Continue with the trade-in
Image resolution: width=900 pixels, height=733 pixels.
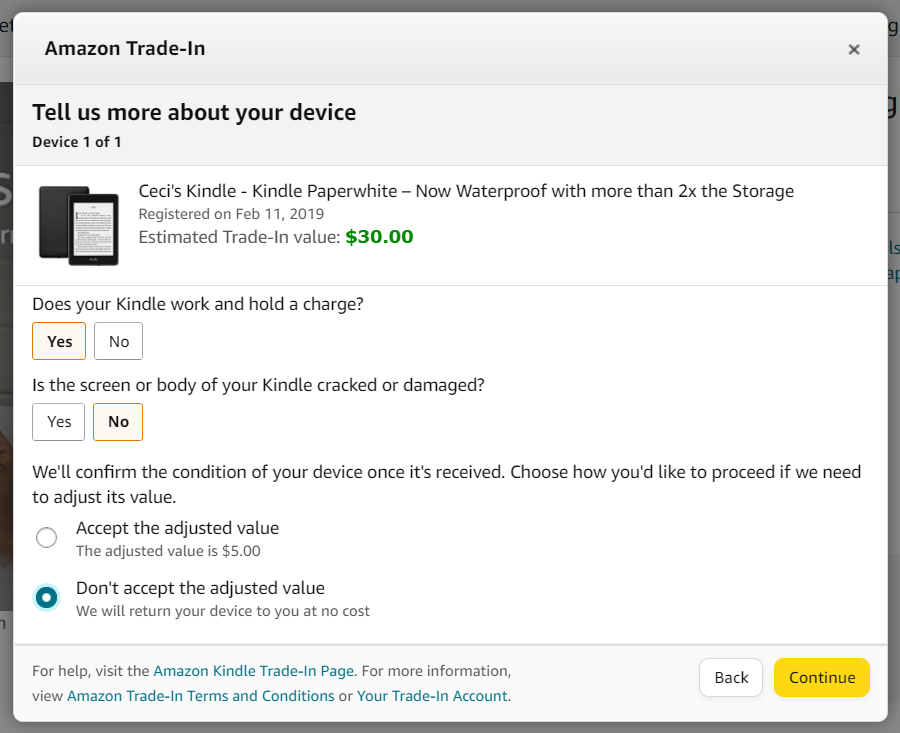[x=822, y=677]
